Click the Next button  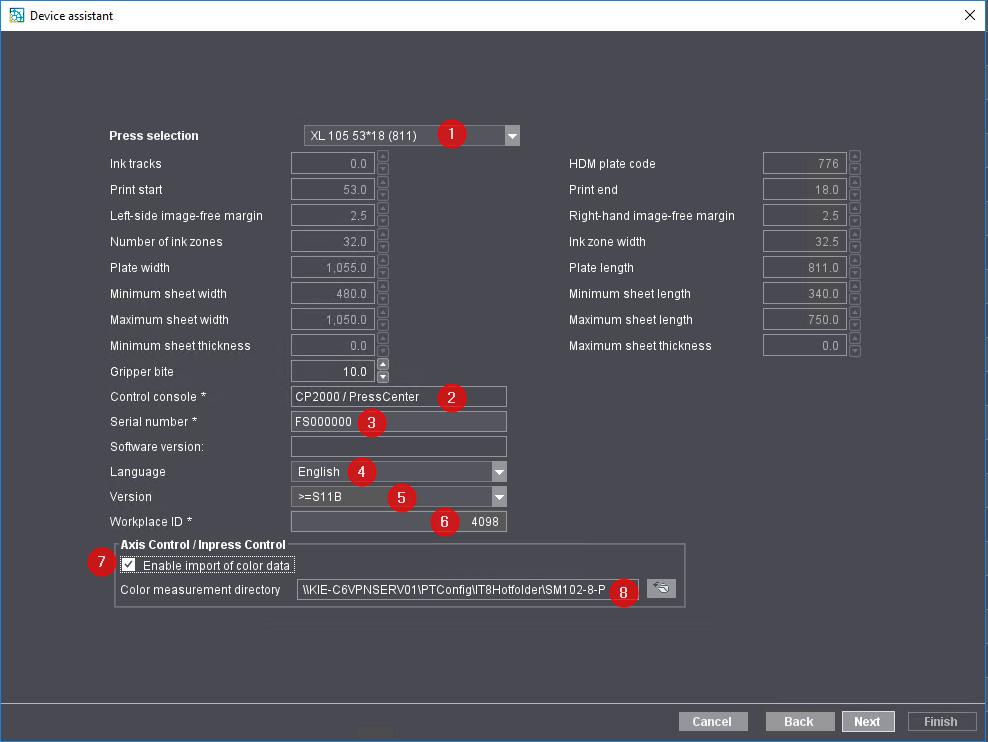tap(867, 721)
